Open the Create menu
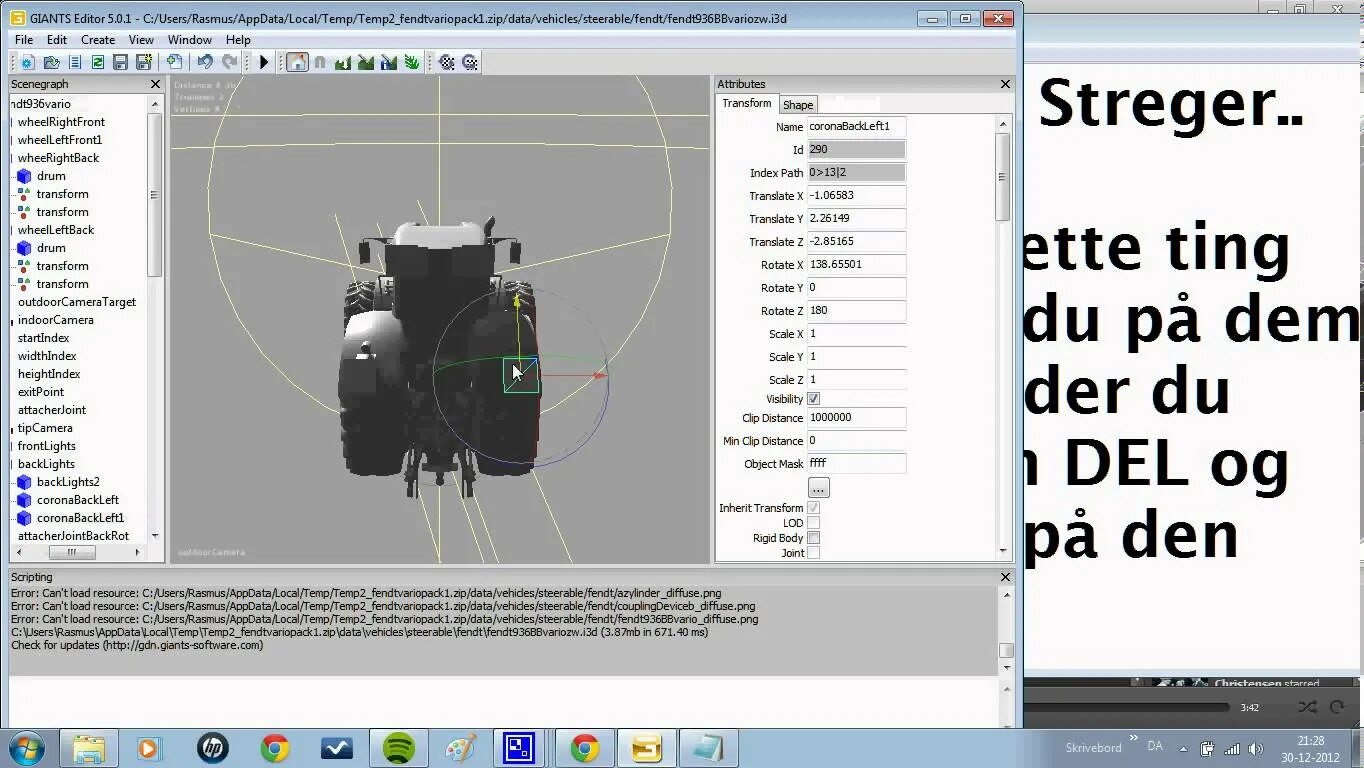 point(98,40)
